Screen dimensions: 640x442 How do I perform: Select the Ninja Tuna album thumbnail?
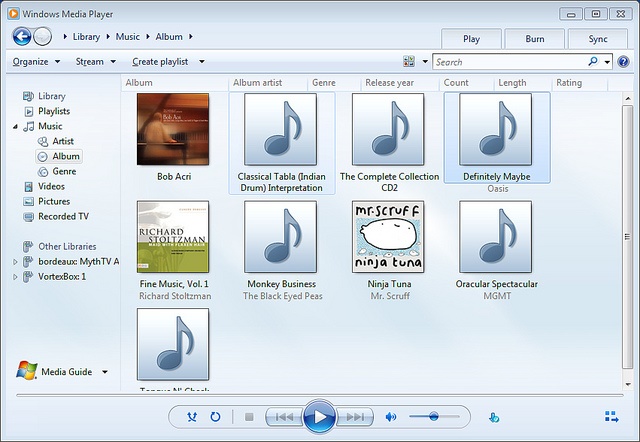pos(388,236)
